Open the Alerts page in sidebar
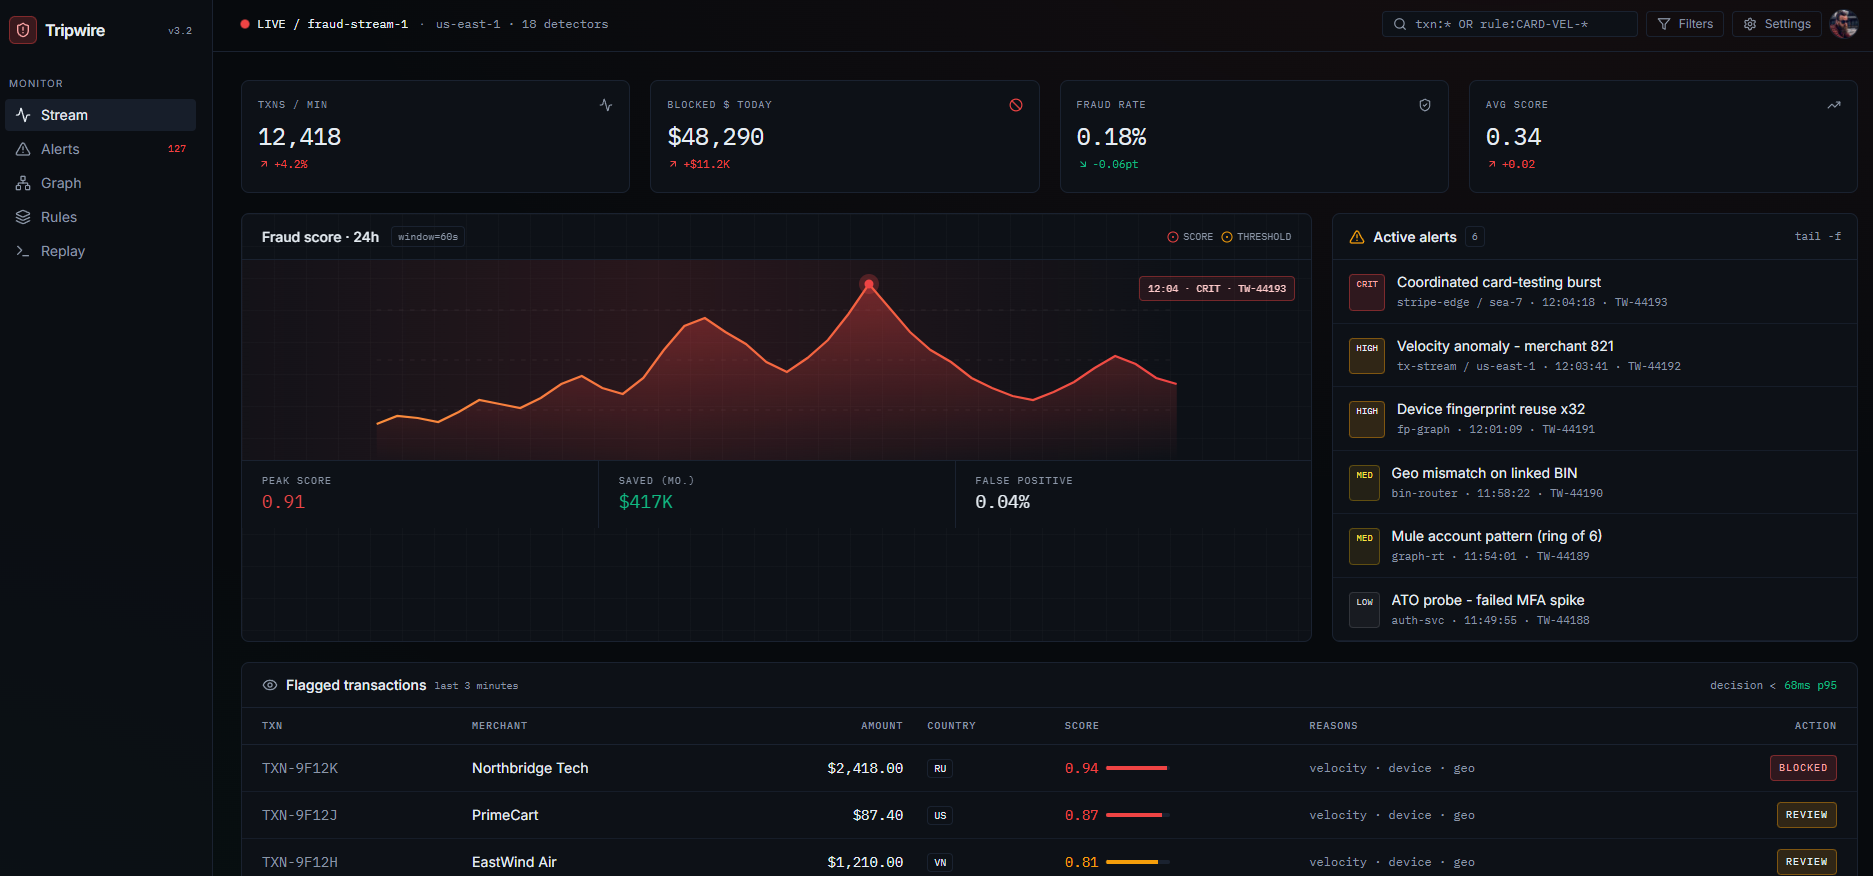 coord(100,149)
